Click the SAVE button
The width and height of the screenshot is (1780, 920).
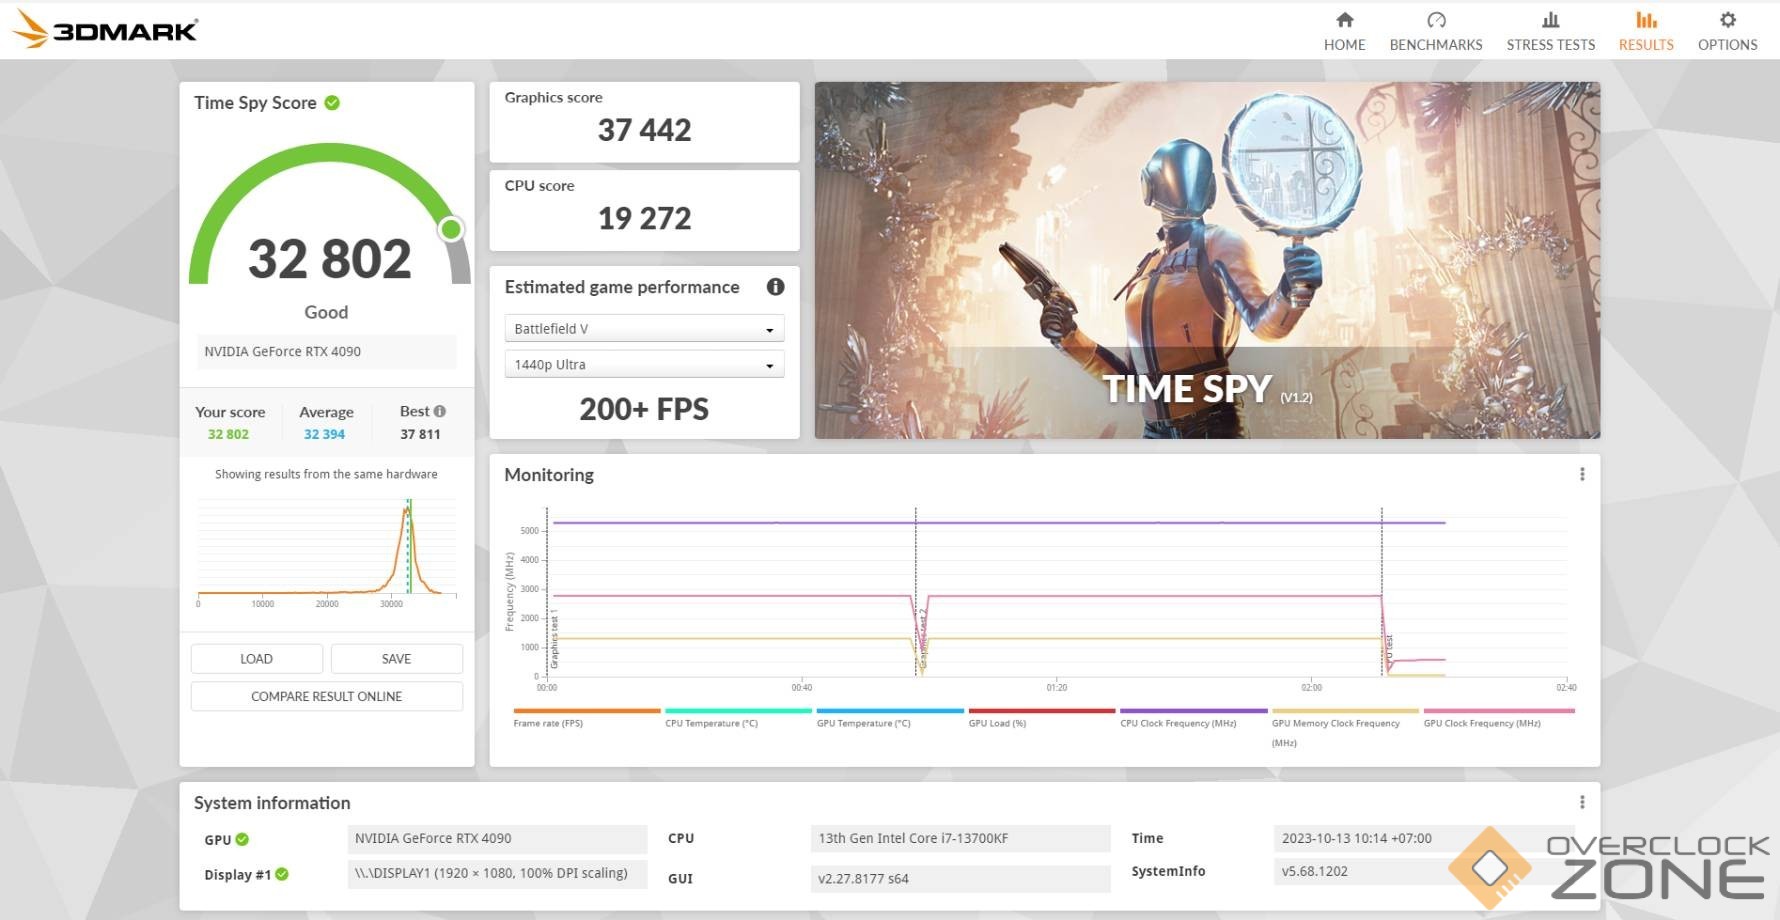[396, 659]
